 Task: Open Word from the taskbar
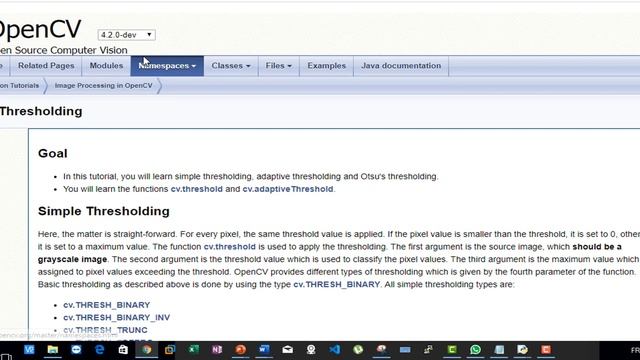click(264, 350)
